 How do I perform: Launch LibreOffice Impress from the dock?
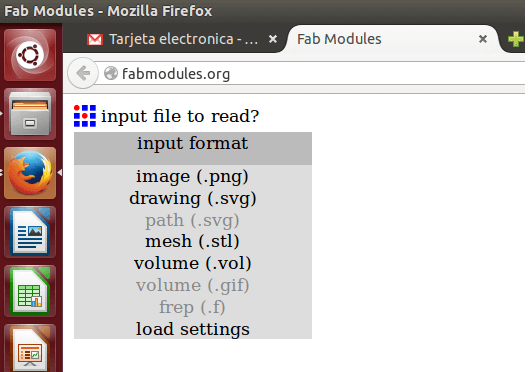[x=30, y=348]
